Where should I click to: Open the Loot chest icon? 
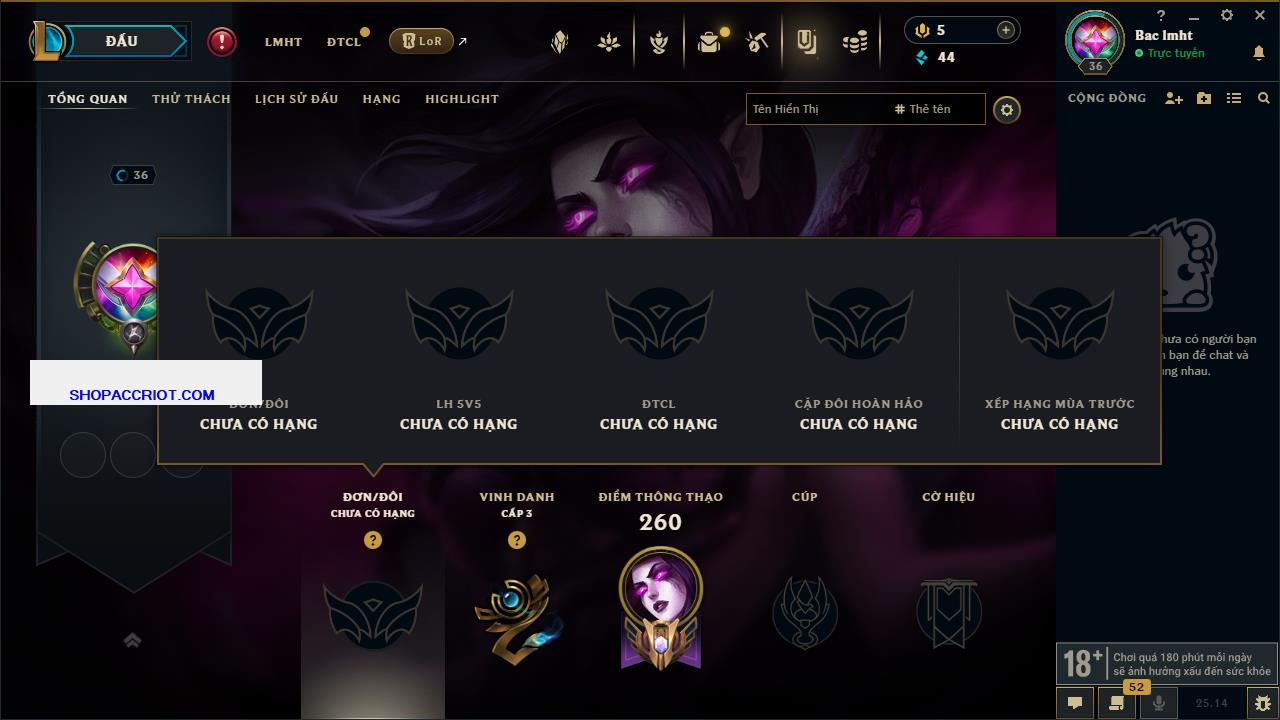click(710, 42)
